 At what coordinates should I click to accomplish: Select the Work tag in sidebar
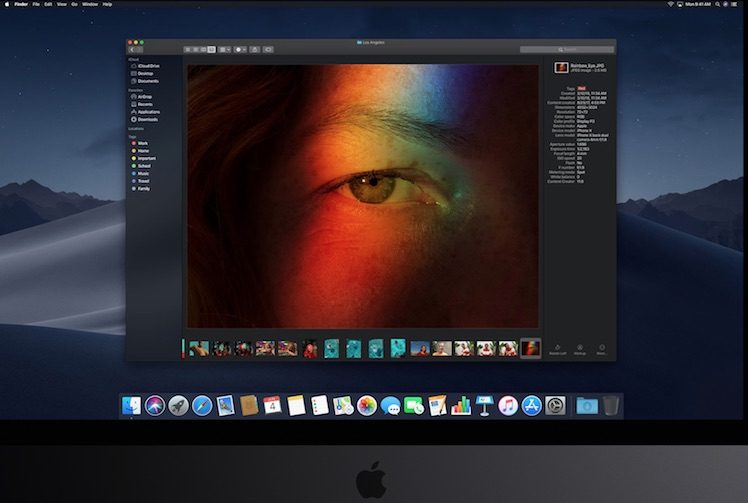click(143, 143)
